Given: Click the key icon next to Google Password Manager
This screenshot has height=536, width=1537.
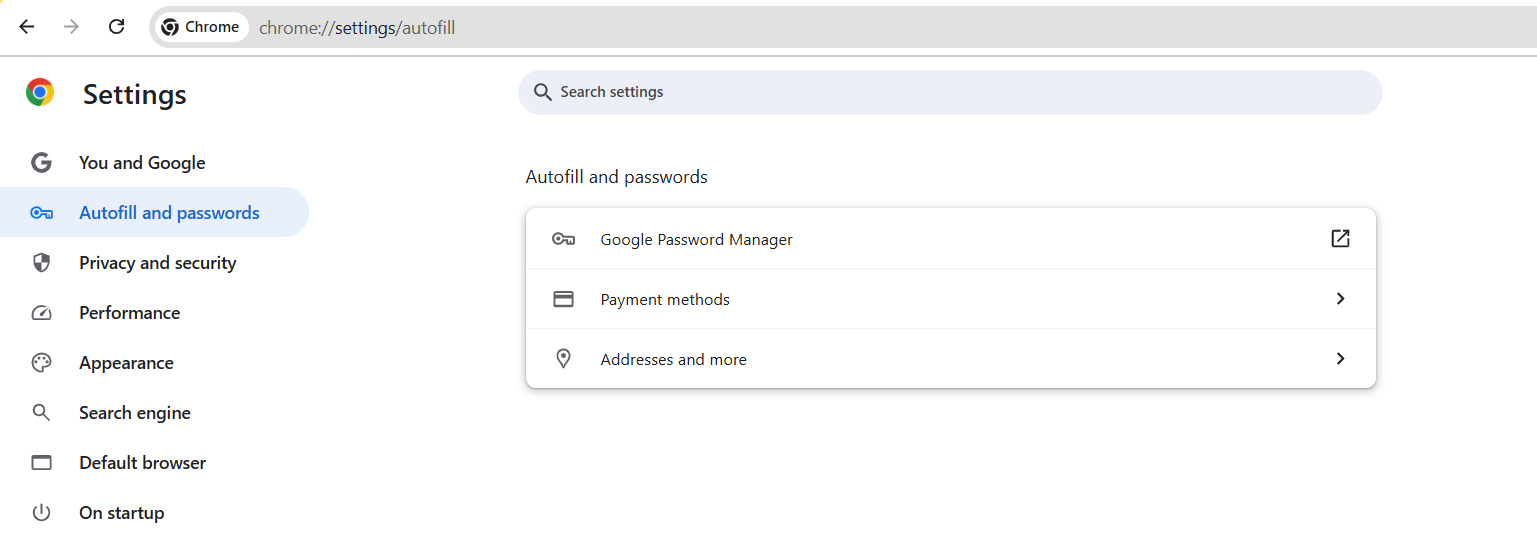Looking at the screenshot, I should (563, 239).
